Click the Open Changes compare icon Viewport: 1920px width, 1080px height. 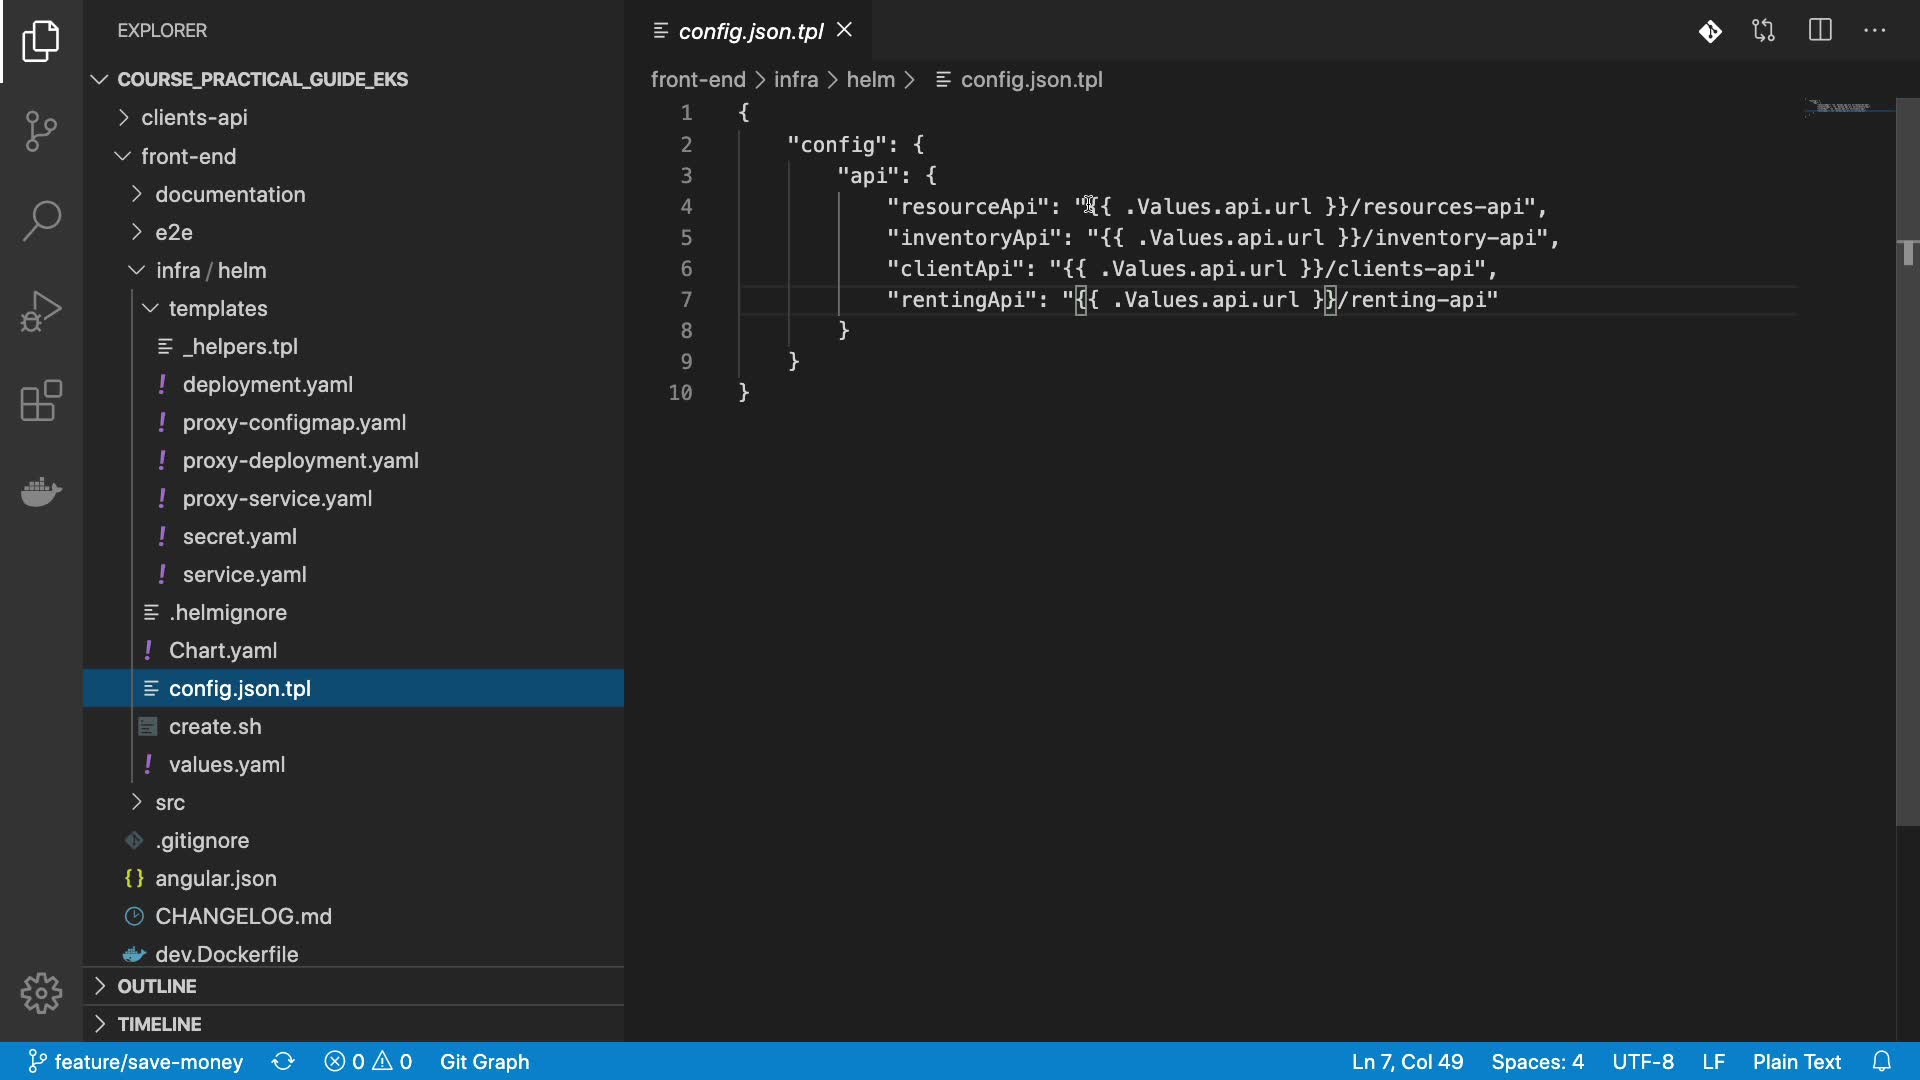coord(1764,31)
